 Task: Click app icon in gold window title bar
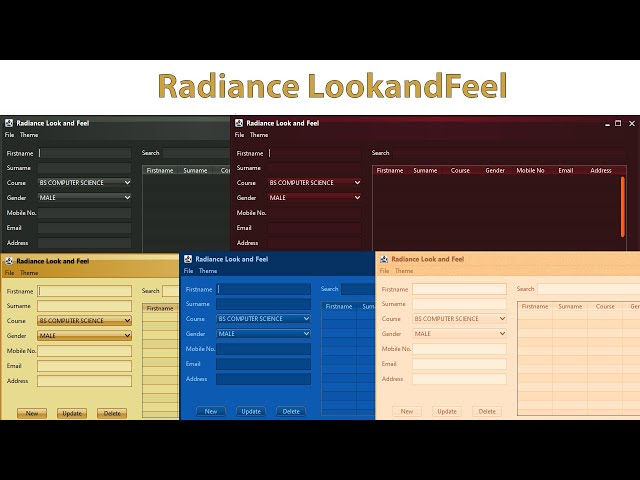tap(9, 261)
